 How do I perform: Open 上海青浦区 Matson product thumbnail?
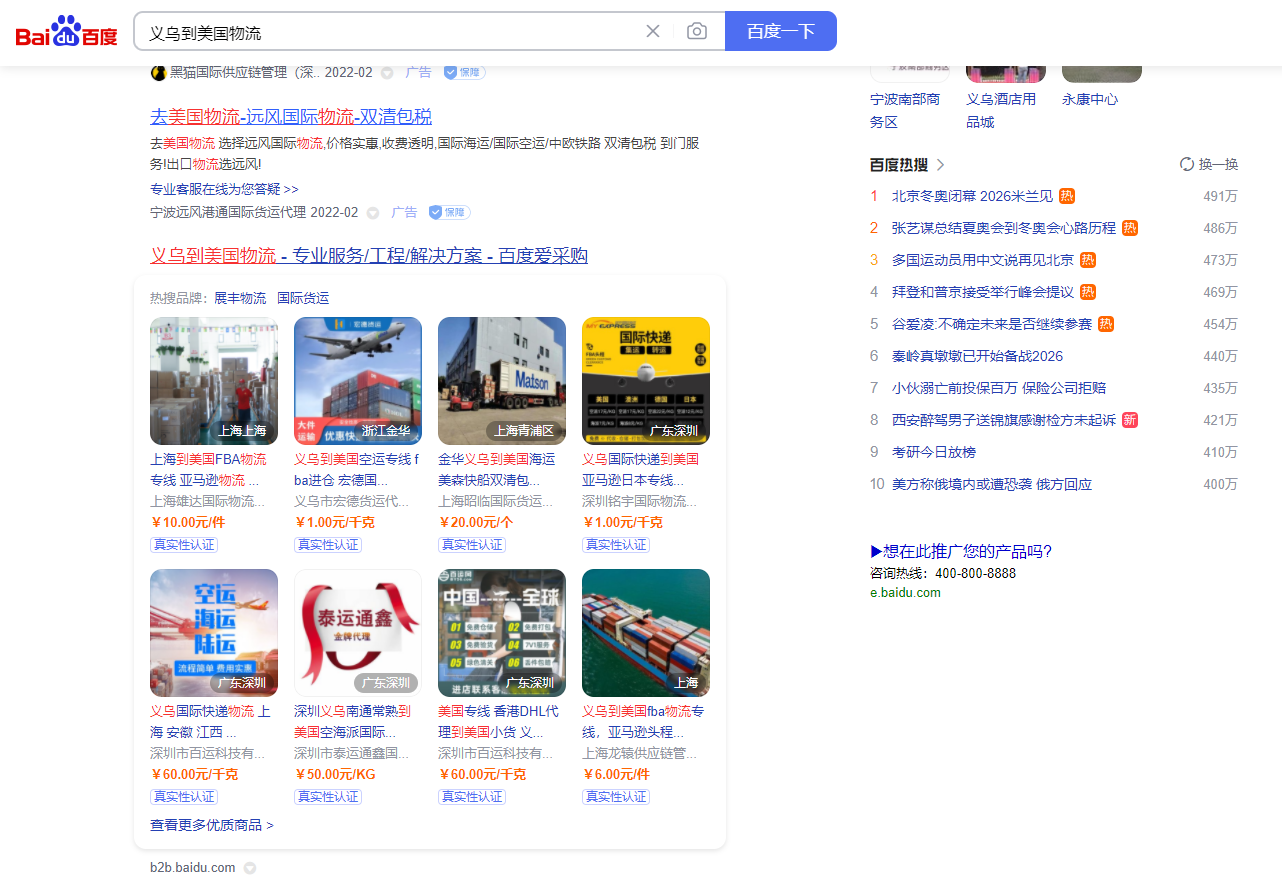click(502, 381)
